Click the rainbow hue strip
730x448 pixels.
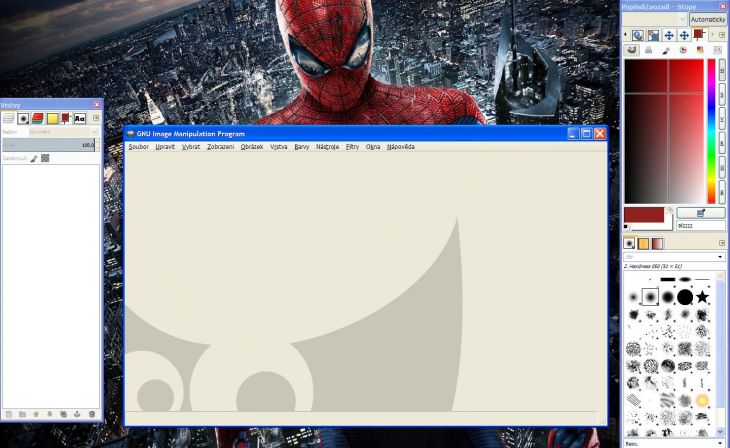[711, 131]
